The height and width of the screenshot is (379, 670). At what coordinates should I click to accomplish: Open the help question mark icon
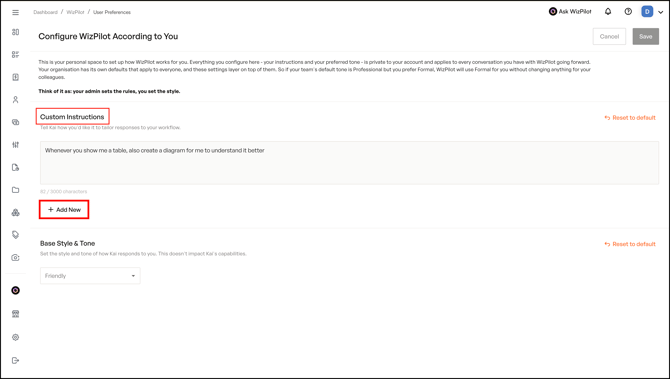coord(628,12)
